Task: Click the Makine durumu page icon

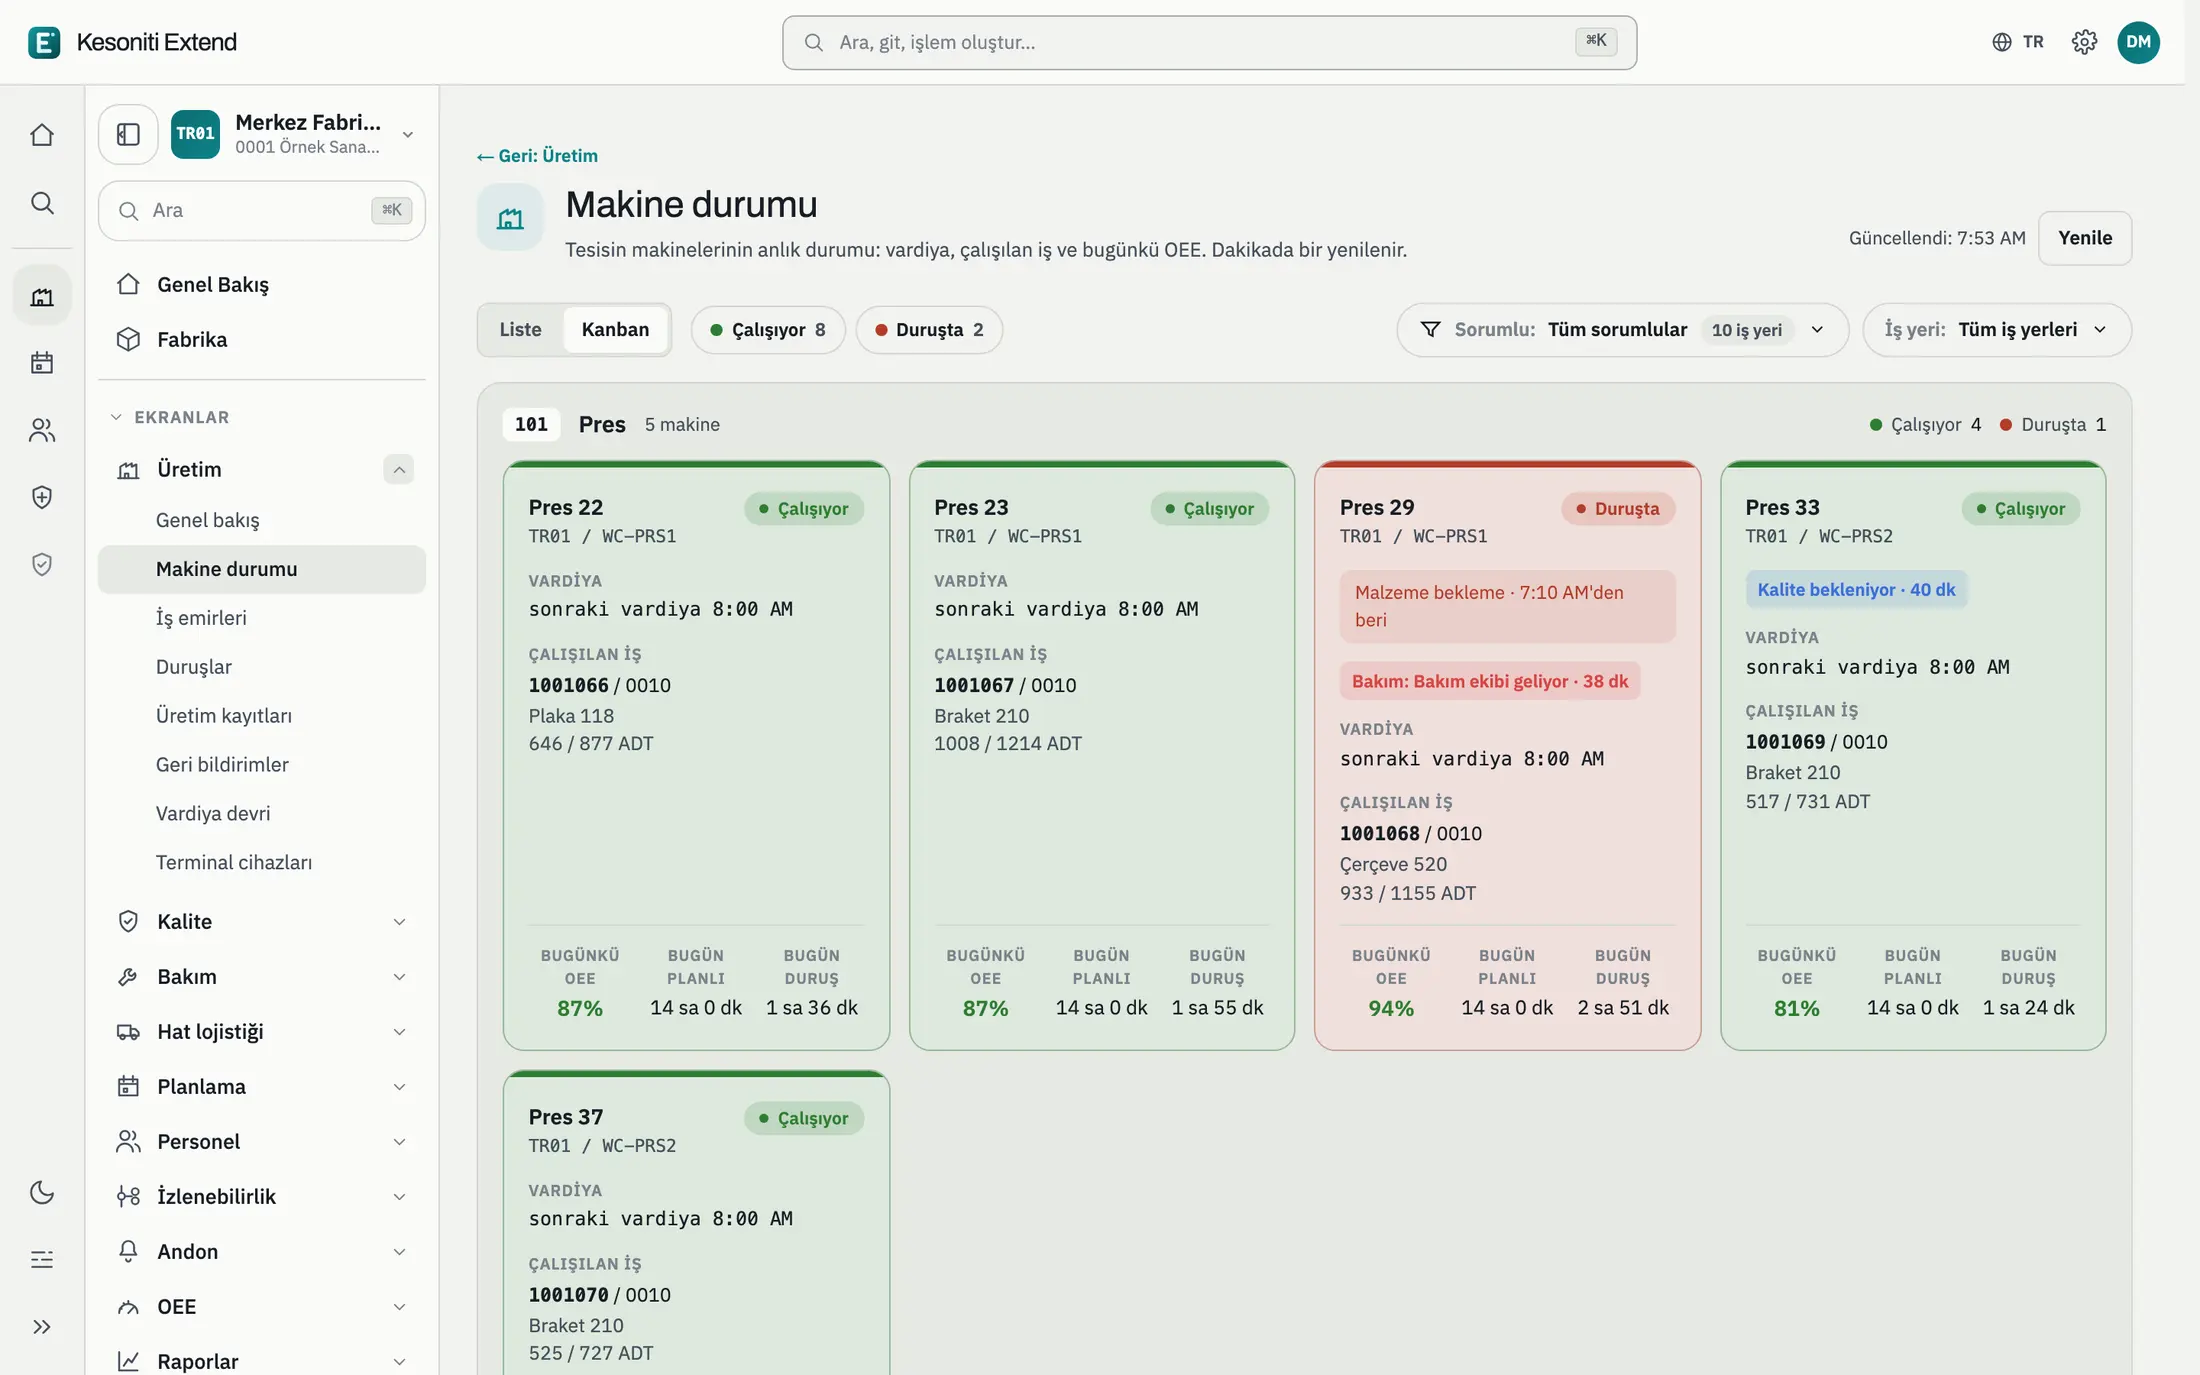Action: (510, 218)
